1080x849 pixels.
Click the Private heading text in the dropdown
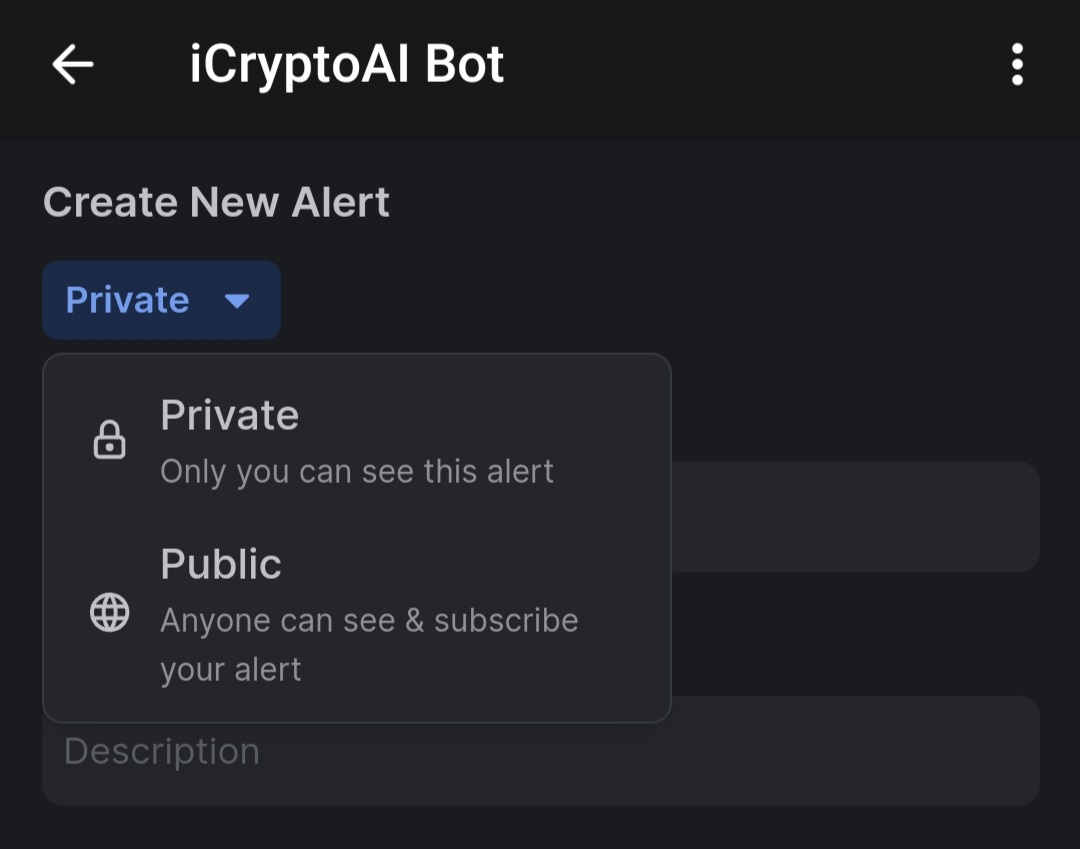229,415
